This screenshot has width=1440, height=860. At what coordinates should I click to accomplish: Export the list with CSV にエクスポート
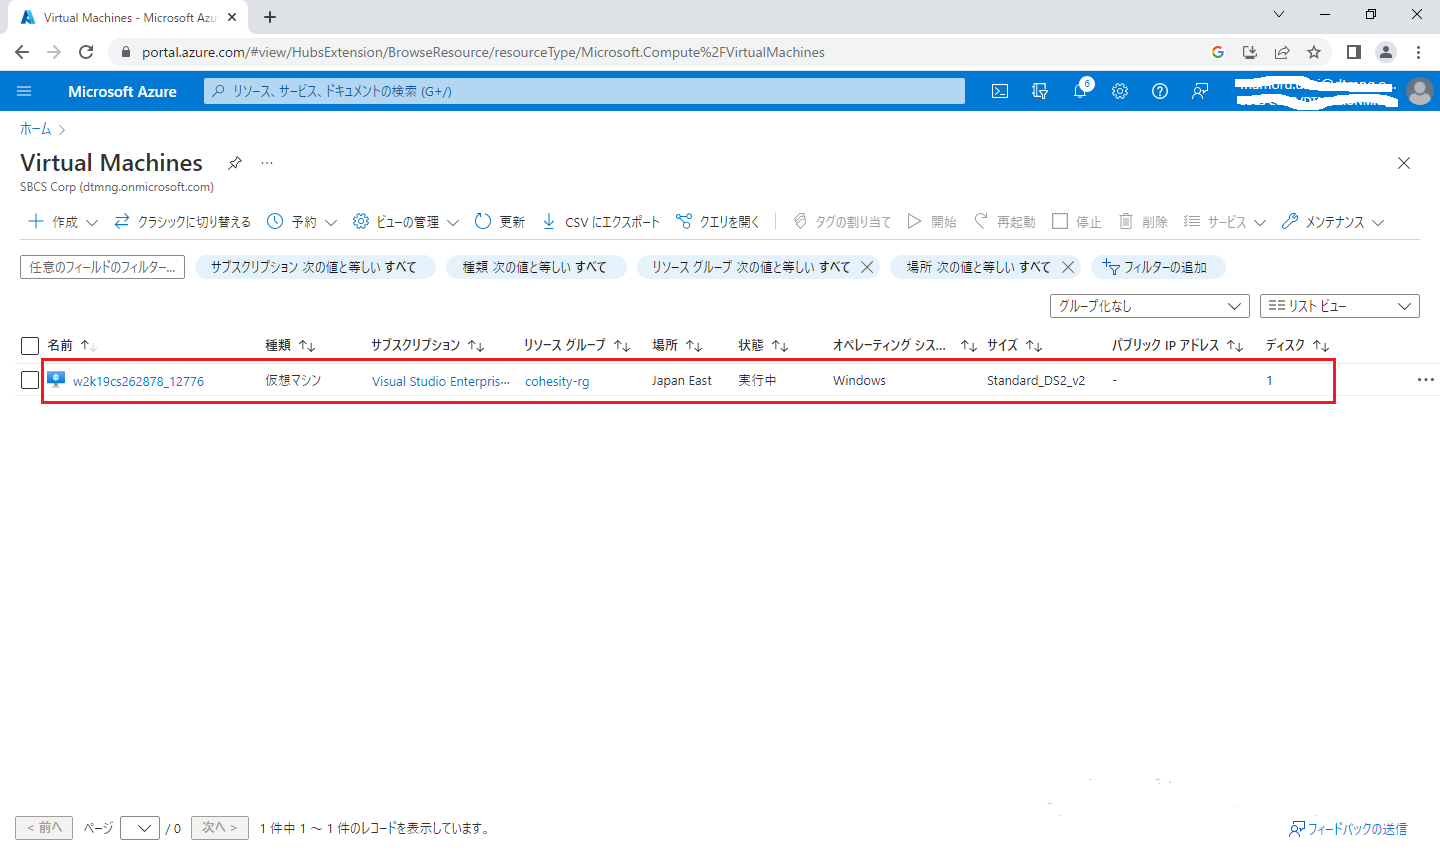pyautogui.click(x=601, y=222)
